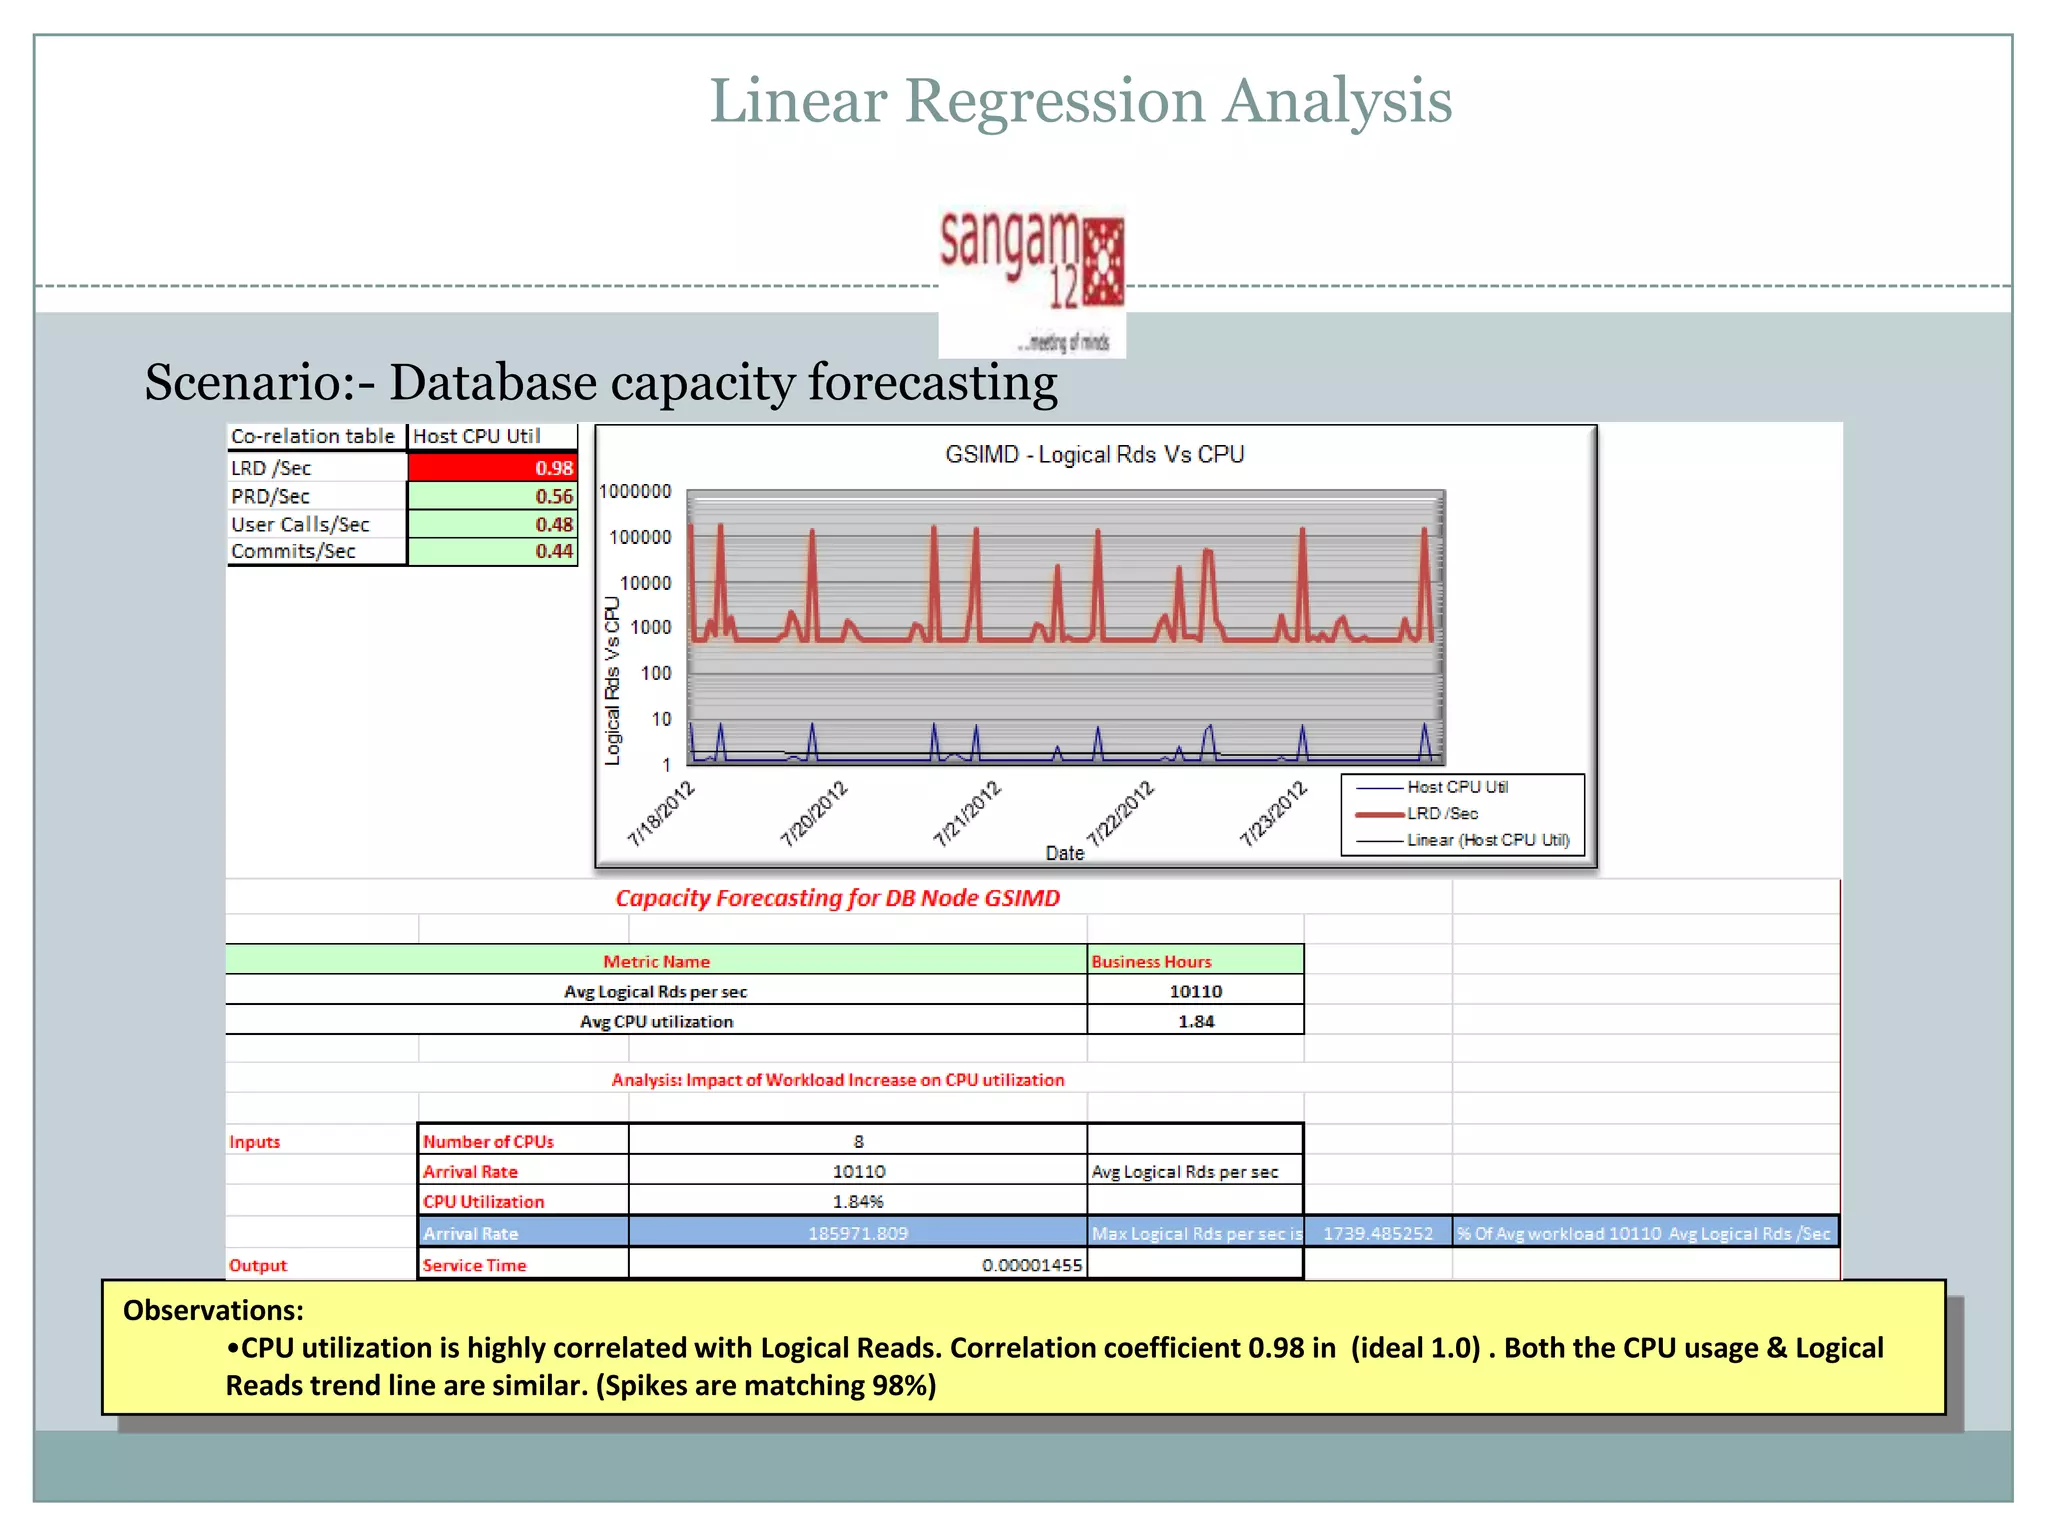Click the 'Host CPU Util' column header
Screen dimensions: 2048x1536
493,436
